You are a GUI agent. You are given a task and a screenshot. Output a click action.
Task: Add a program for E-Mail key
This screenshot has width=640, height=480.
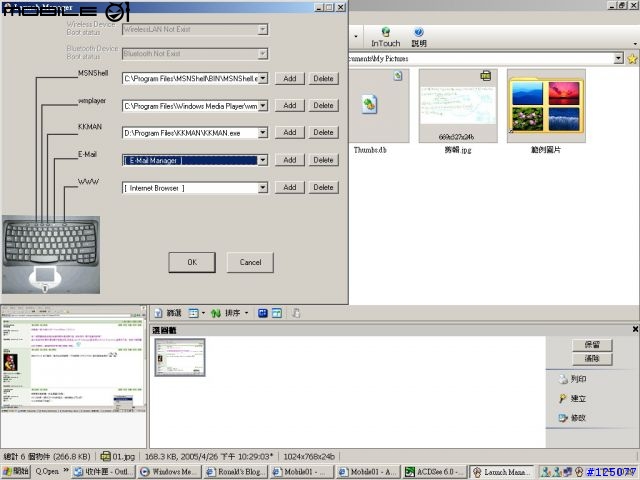[x=290, y=160]
